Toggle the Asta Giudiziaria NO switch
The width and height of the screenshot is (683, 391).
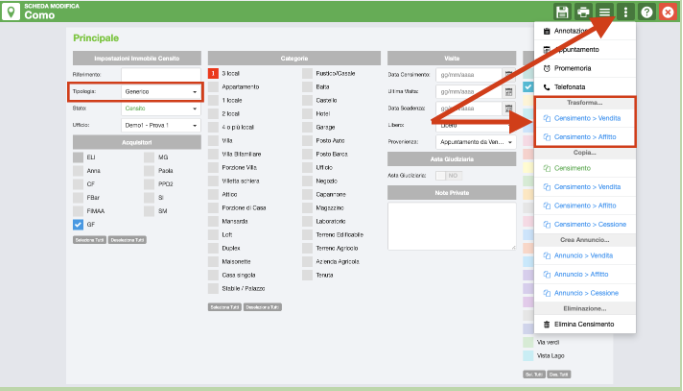click(449, 175)
